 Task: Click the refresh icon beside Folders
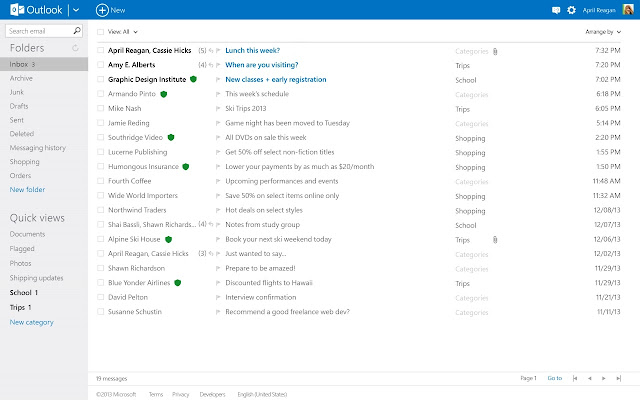[76, 48]
